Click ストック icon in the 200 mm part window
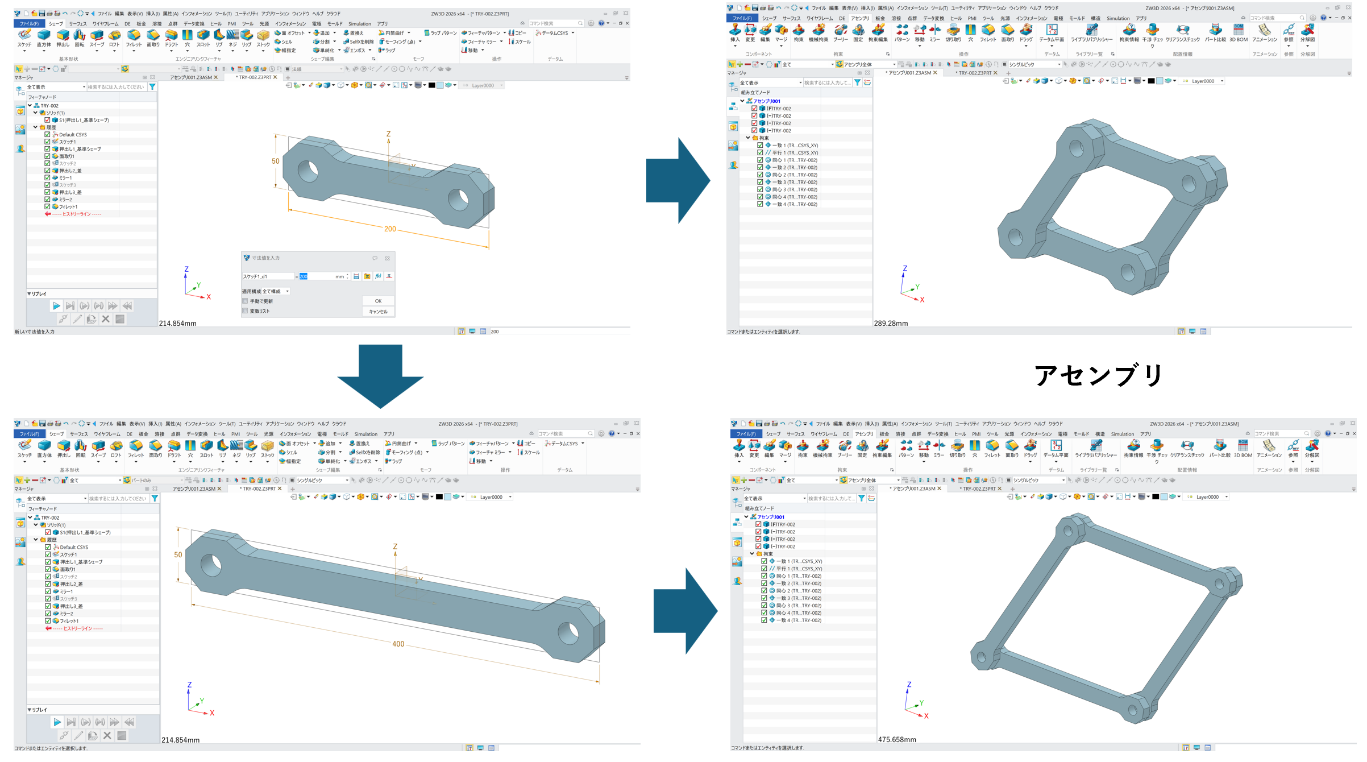1367x762 pixels. (263, 36)
